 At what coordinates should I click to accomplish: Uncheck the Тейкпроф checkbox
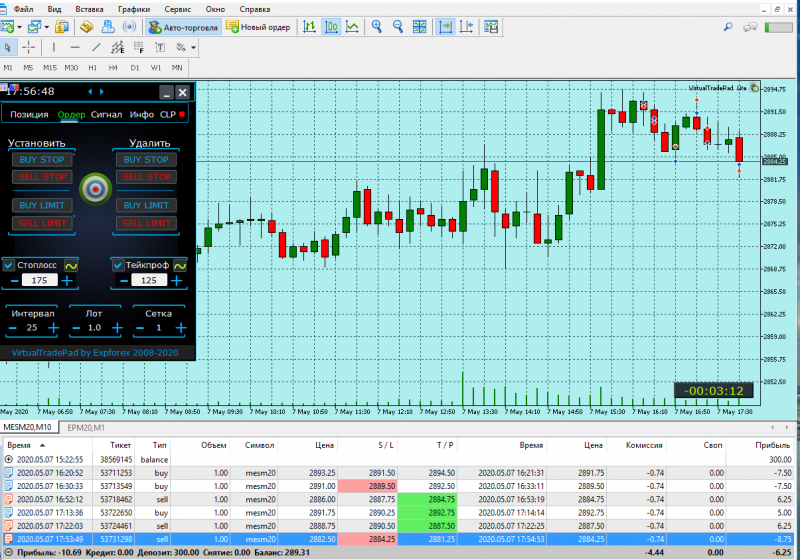click(x=118, y=265)
